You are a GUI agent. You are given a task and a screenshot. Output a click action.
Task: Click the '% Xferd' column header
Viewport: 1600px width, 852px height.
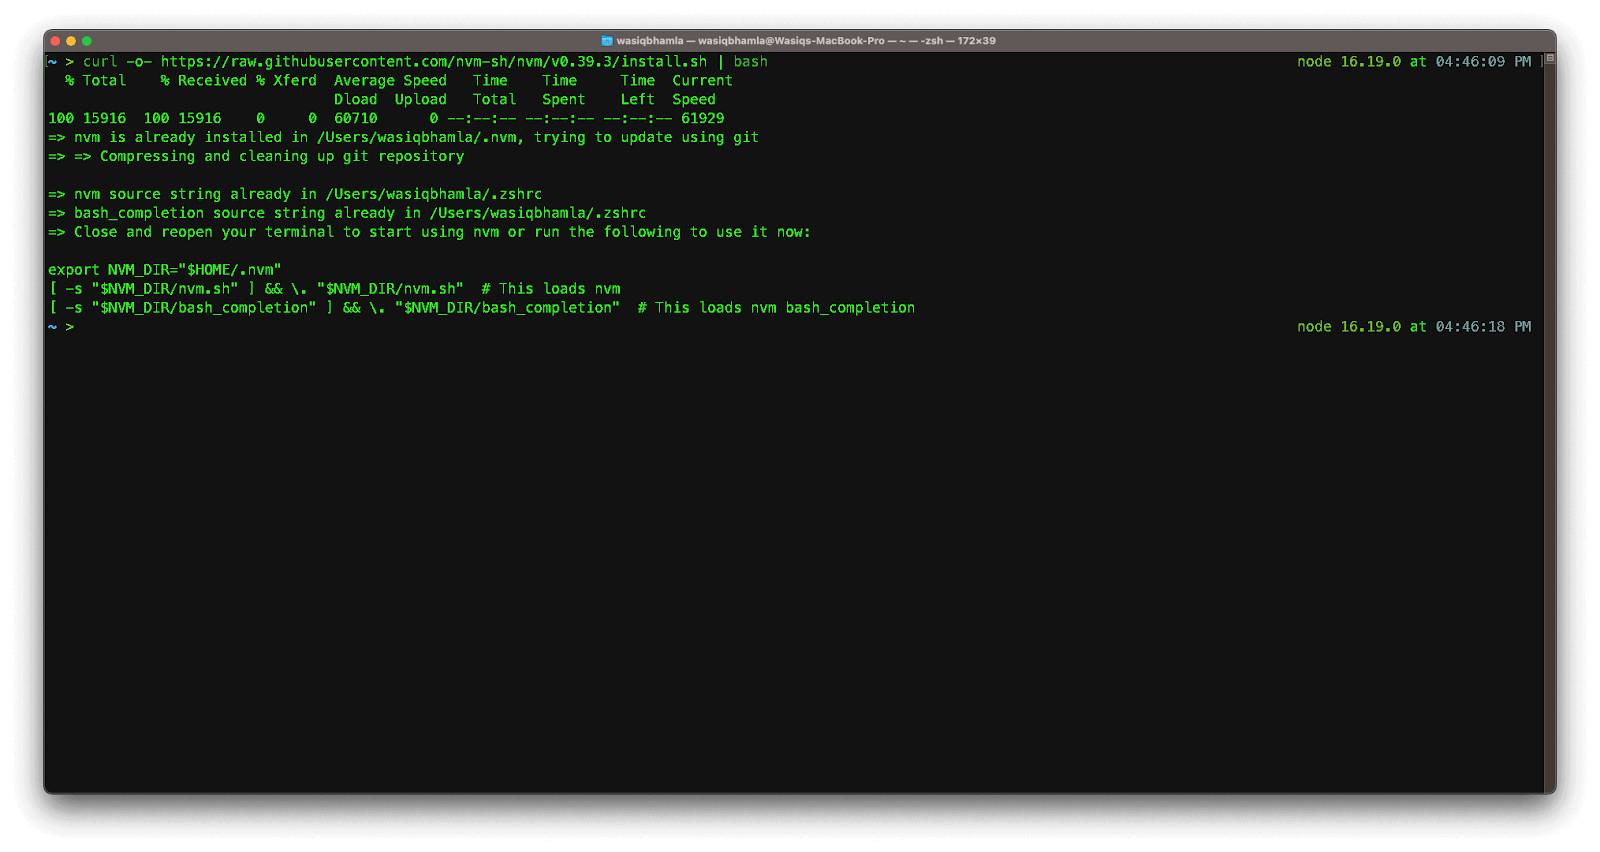click(286, 81)
